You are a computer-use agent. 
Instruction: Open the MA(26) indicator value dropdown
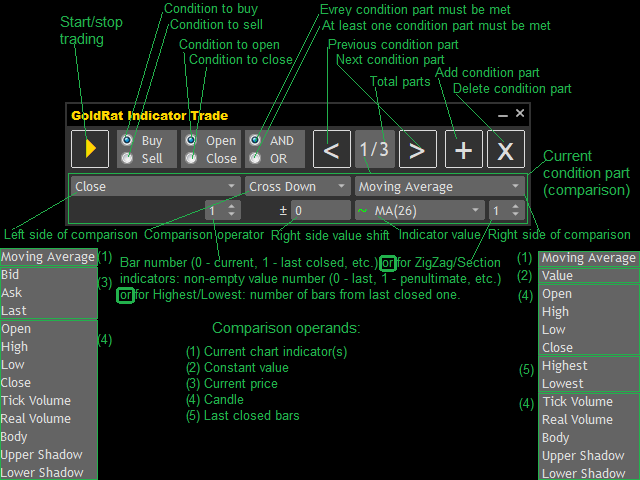coord(420,211)
